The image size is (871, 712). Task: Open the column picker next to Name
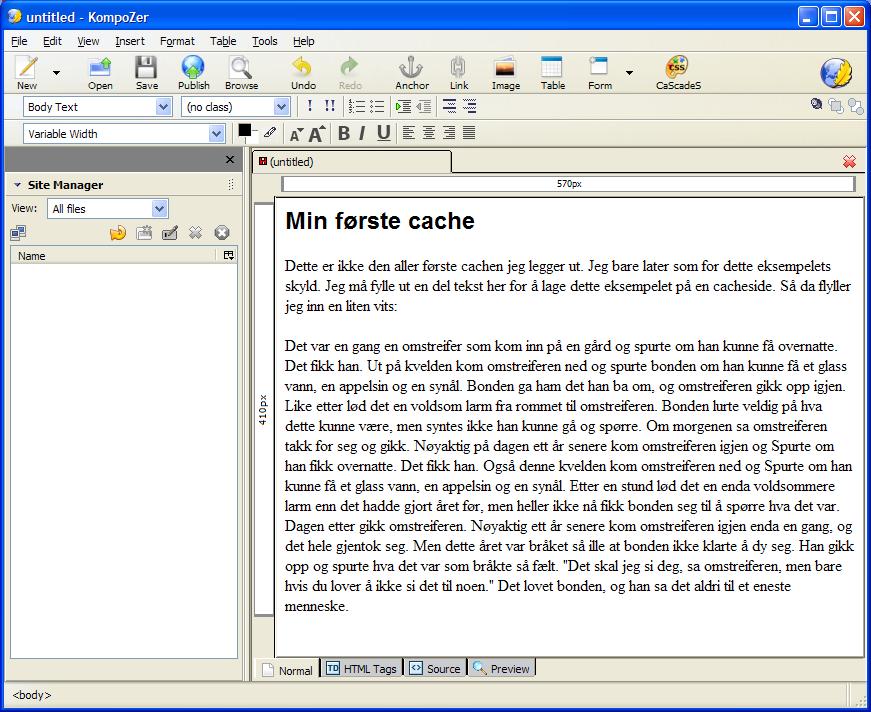coord(228,255)
